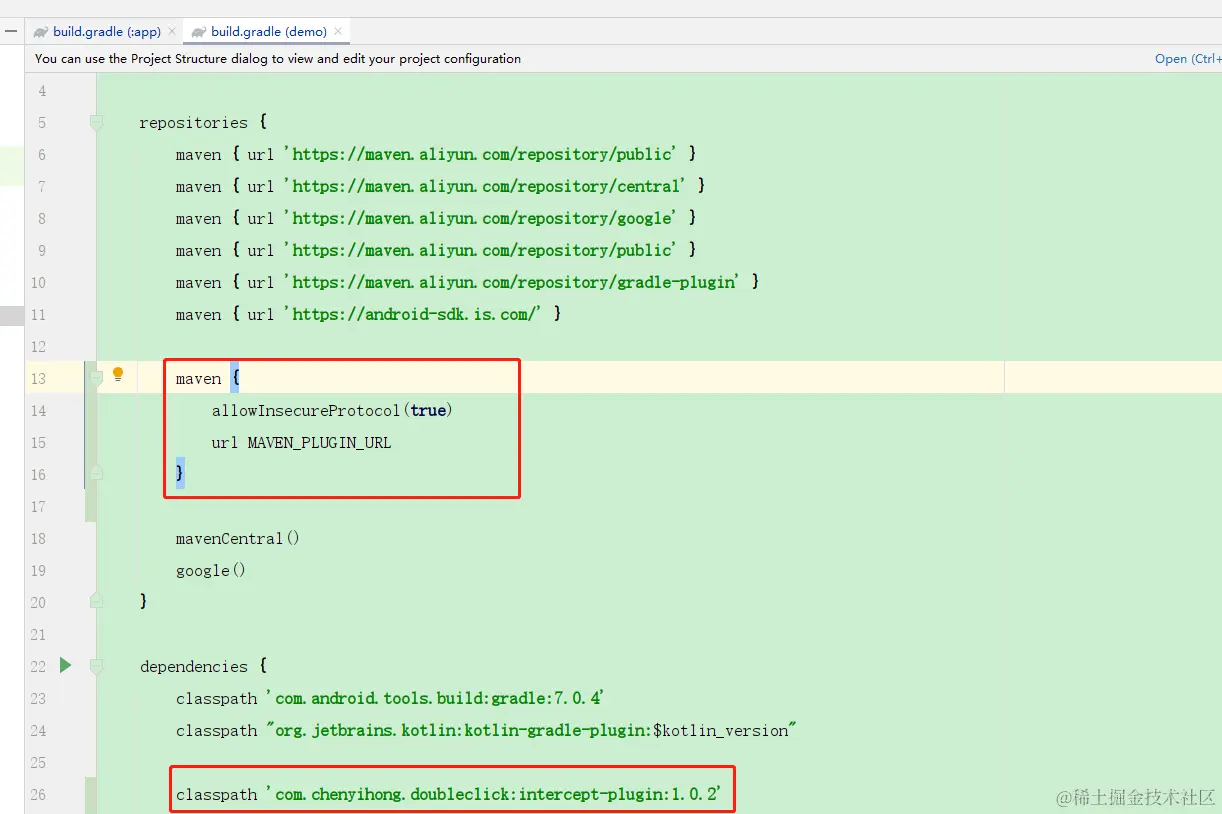This screenshot has width=1222, height=814.
Task: Switch to build.gradle (:app) tab
Action: click(106, 31)
